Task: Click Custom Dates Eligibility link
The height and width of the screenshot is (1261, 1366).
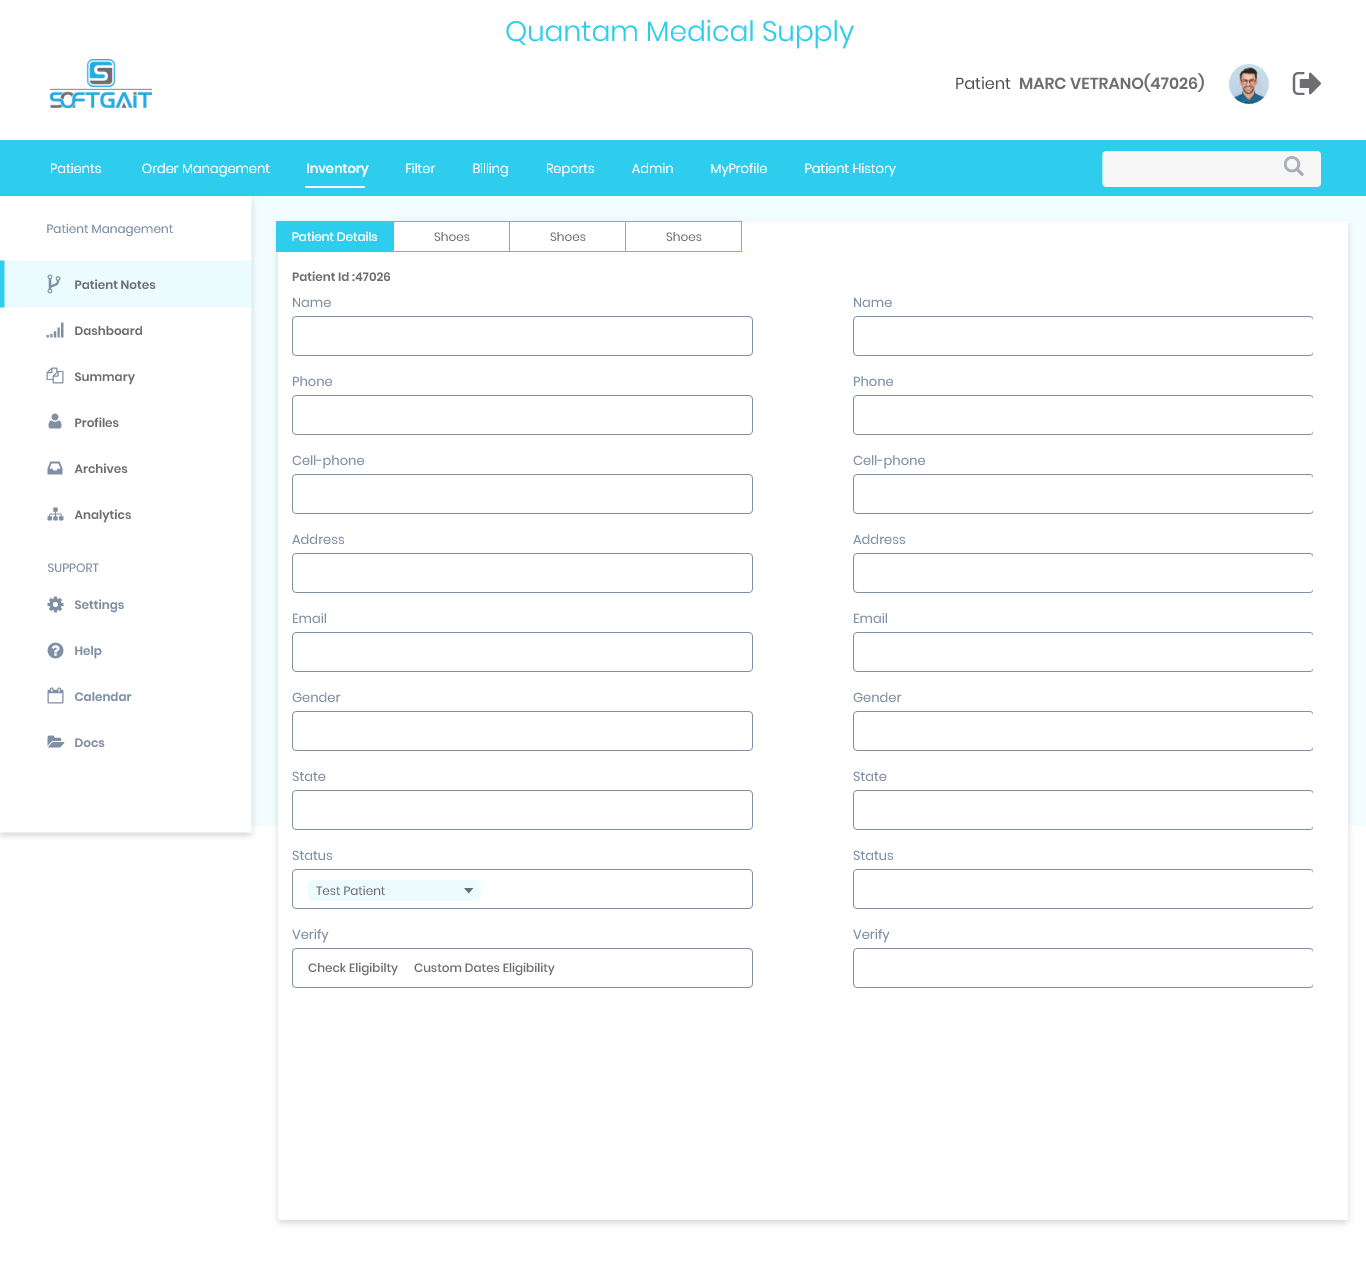Action: (484, 968)
